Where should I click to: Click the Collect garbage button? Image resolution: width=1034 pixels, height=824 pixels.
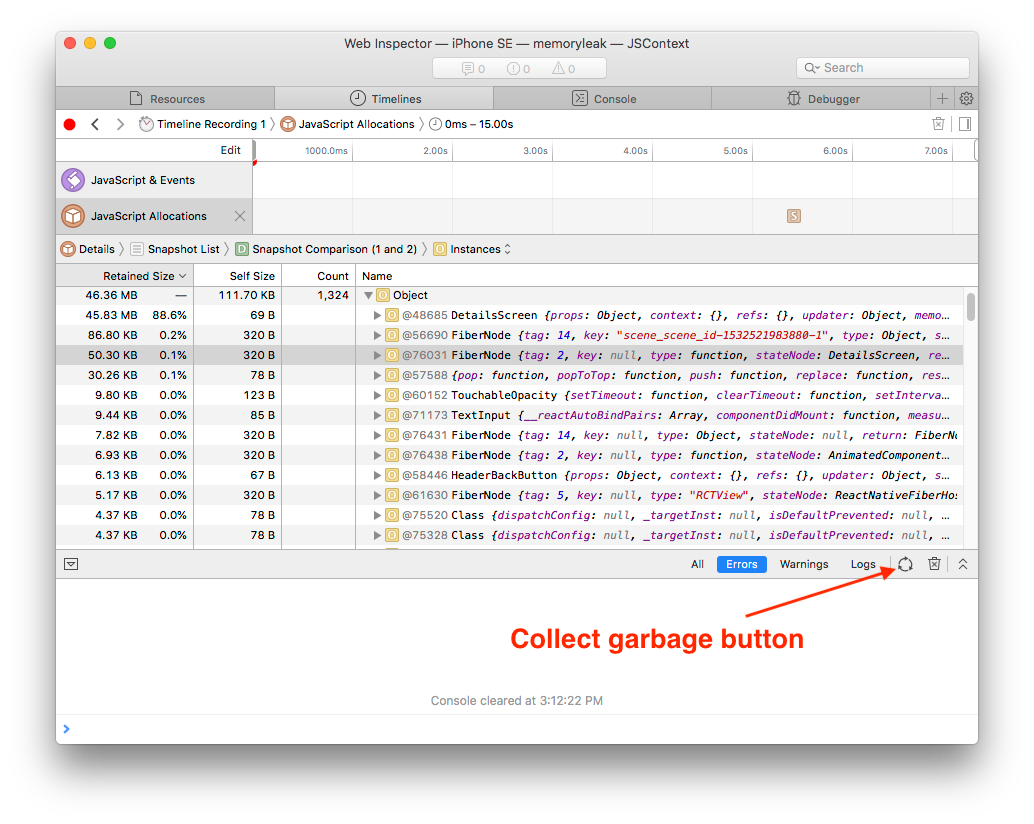tap(905, 564)
